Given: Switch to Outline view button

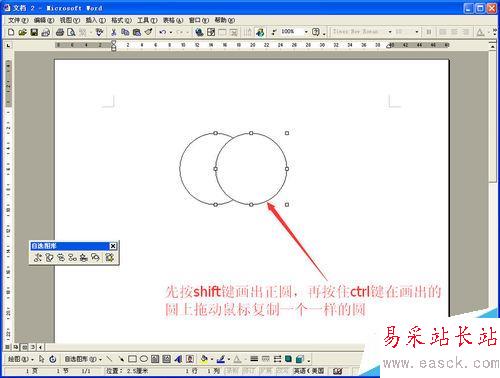Looking at the screenshot, I should click(x=33, y=347).
